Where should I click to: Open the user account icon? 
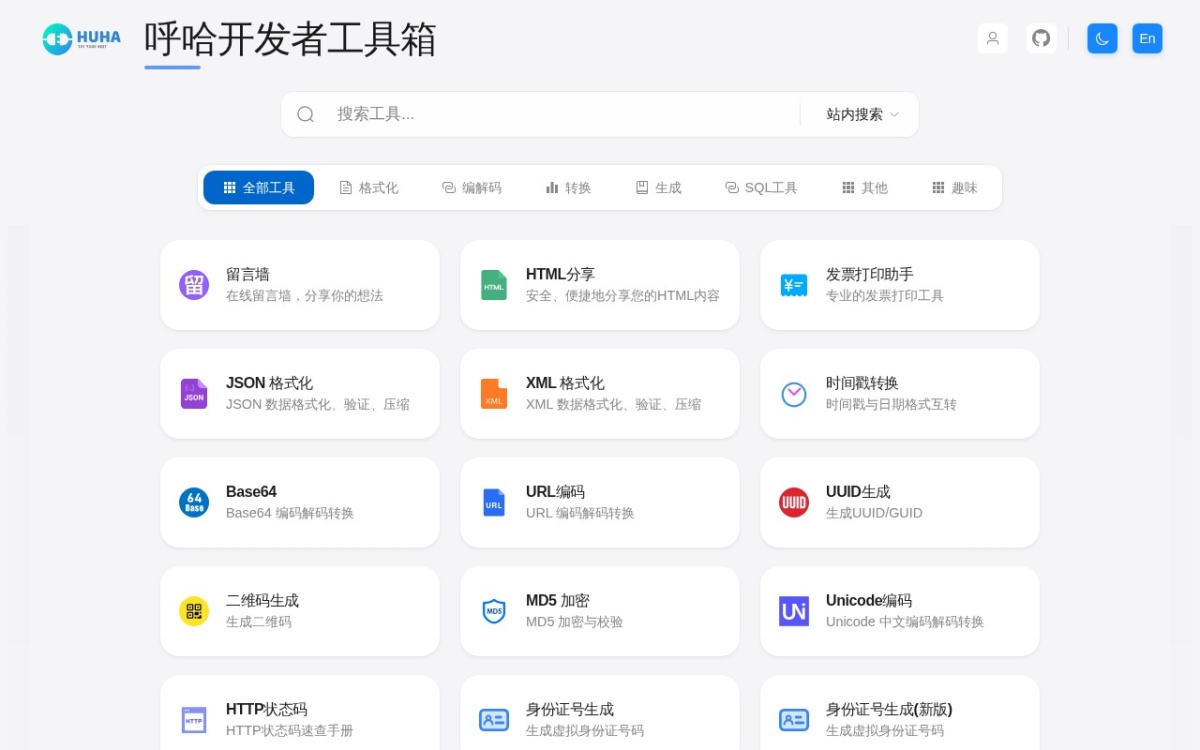993,39
